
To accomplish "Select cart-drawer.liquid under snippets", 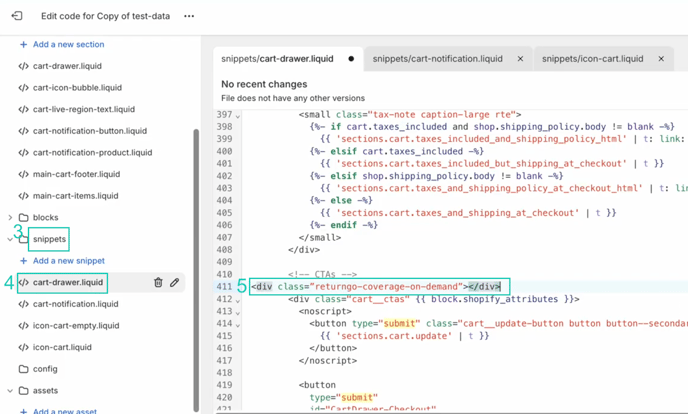I will (68, 282).
